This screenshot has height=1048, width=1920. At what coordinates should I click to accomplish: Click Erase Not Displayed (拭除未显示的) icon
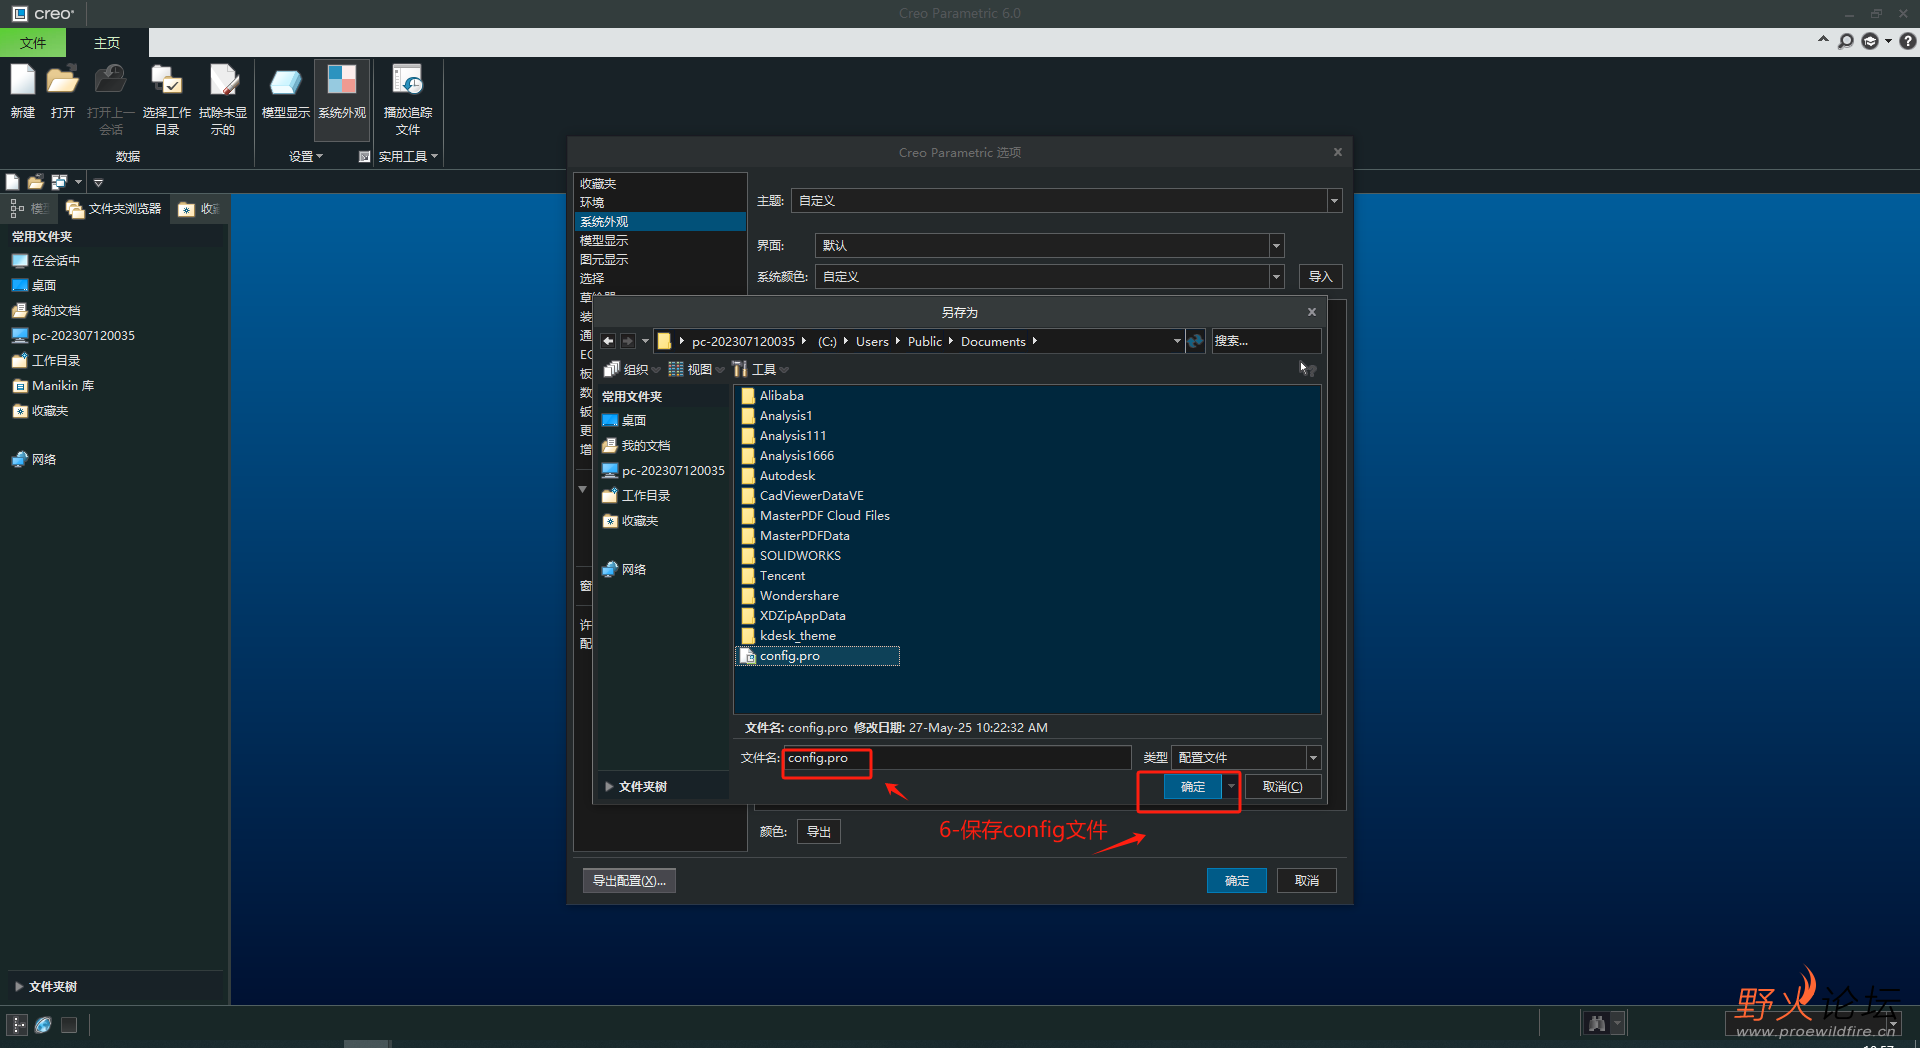[223, 81]
